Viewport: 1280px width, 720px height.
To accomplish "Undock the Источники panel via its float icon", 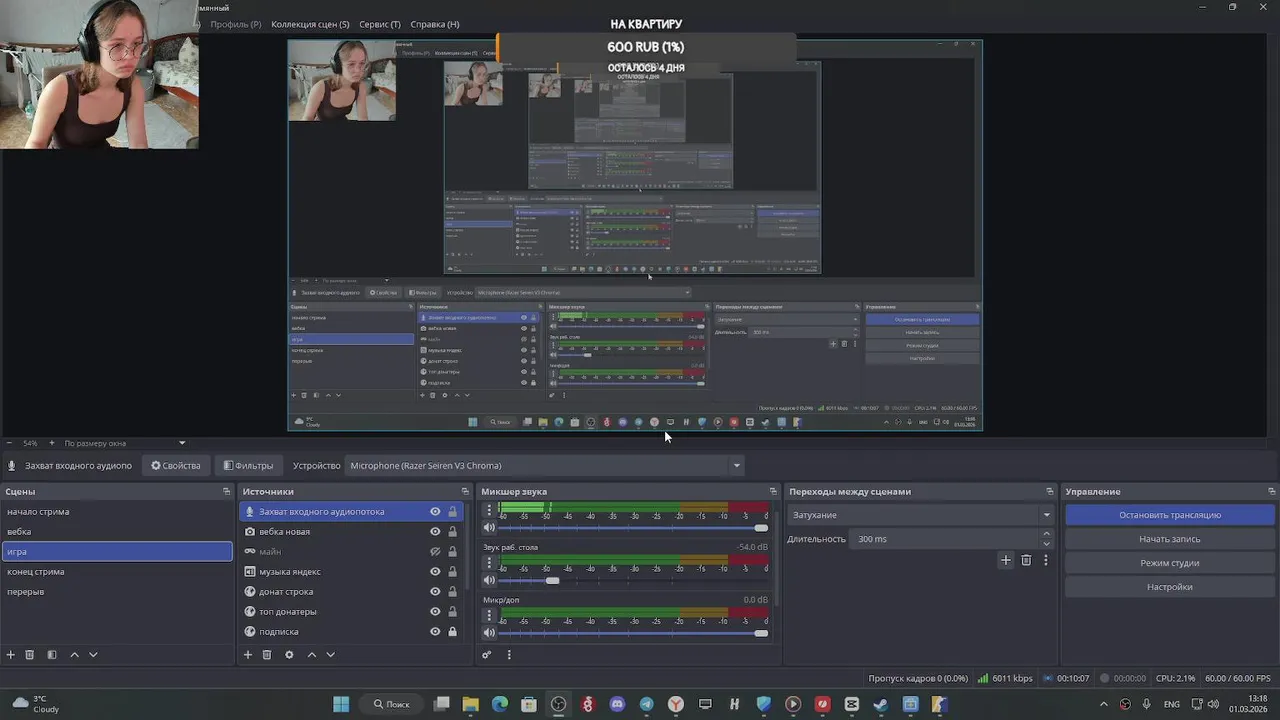I will point(465,491).
